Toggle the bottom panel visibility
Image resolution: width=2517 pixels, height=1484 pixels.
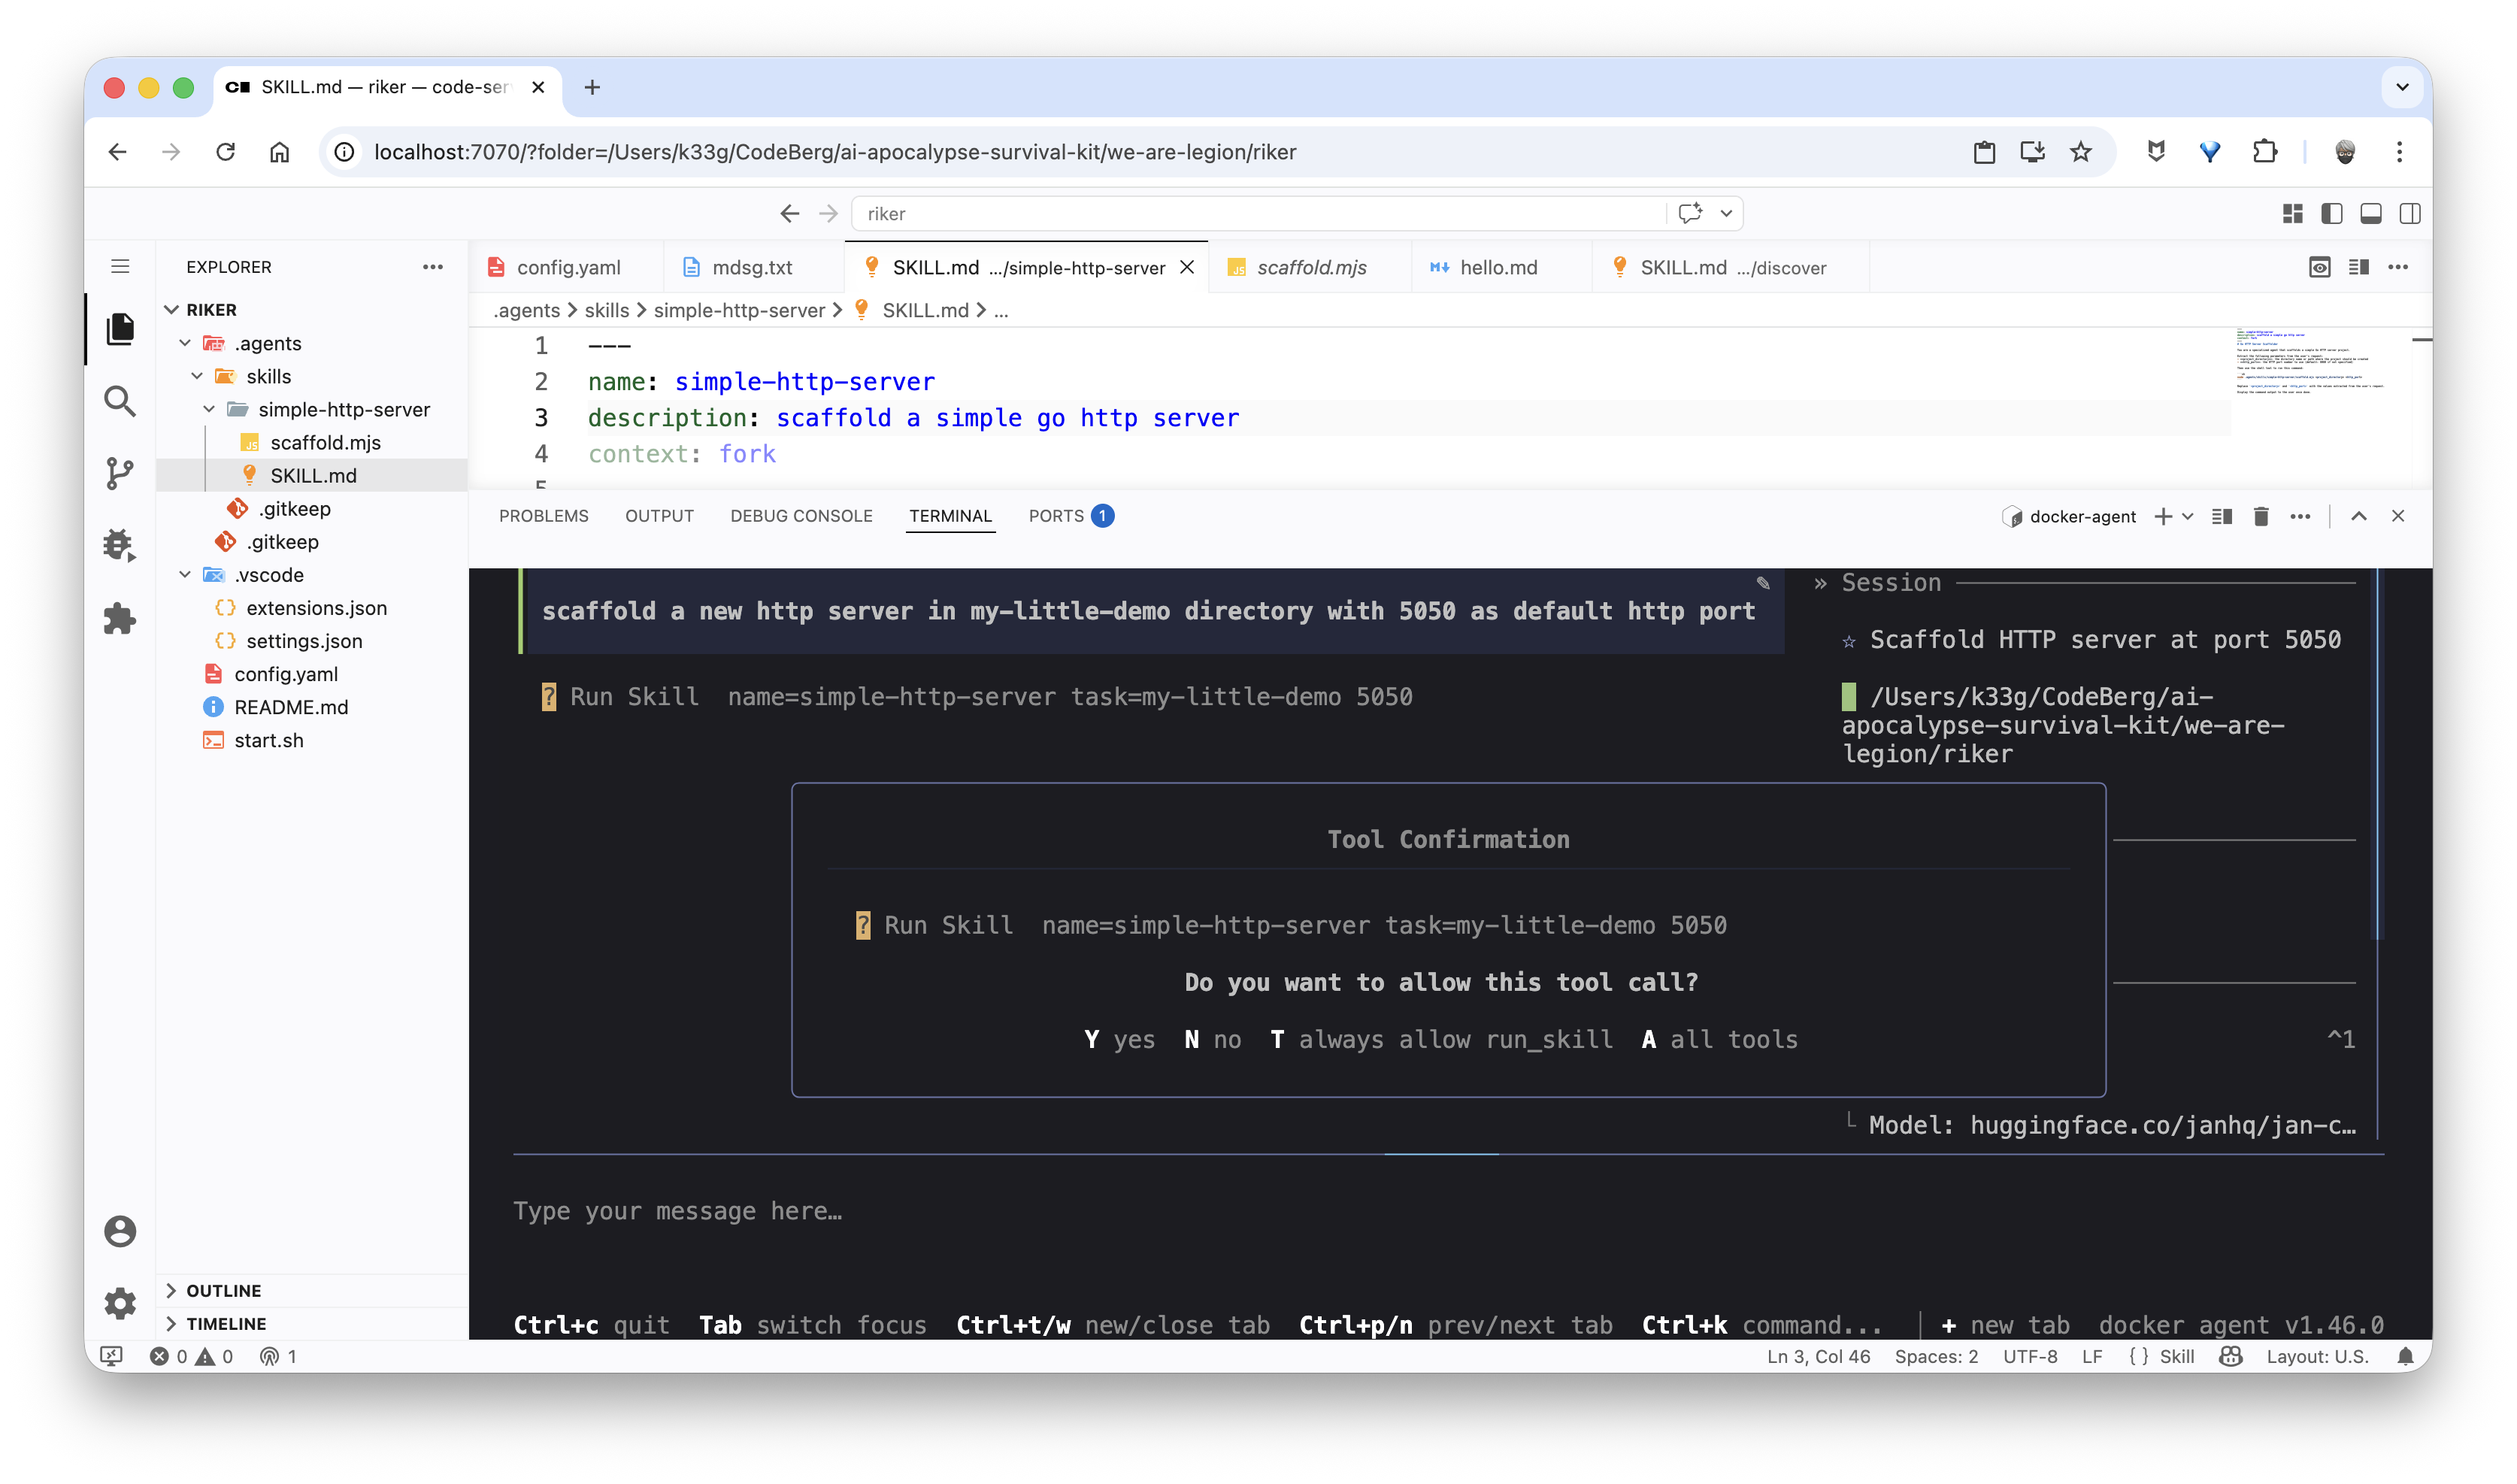pyautogui.click(x=2370, y=214)
